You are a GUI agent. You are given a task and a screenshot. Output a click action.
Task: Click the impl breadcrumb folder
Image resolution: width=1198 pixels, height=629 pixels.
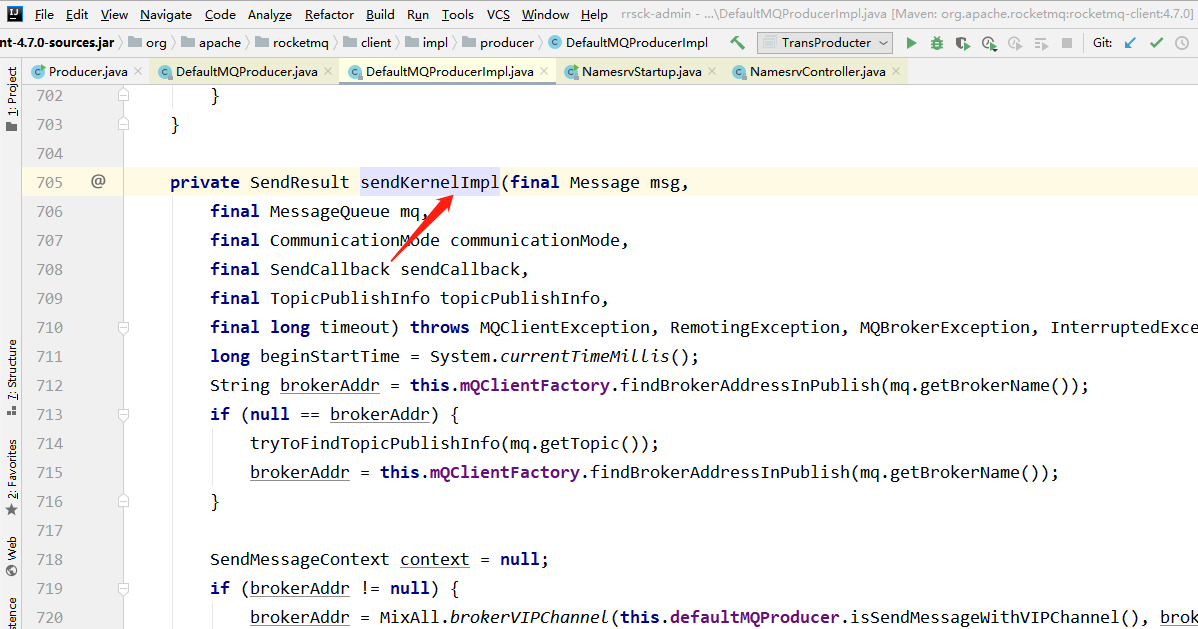(427, 43)
